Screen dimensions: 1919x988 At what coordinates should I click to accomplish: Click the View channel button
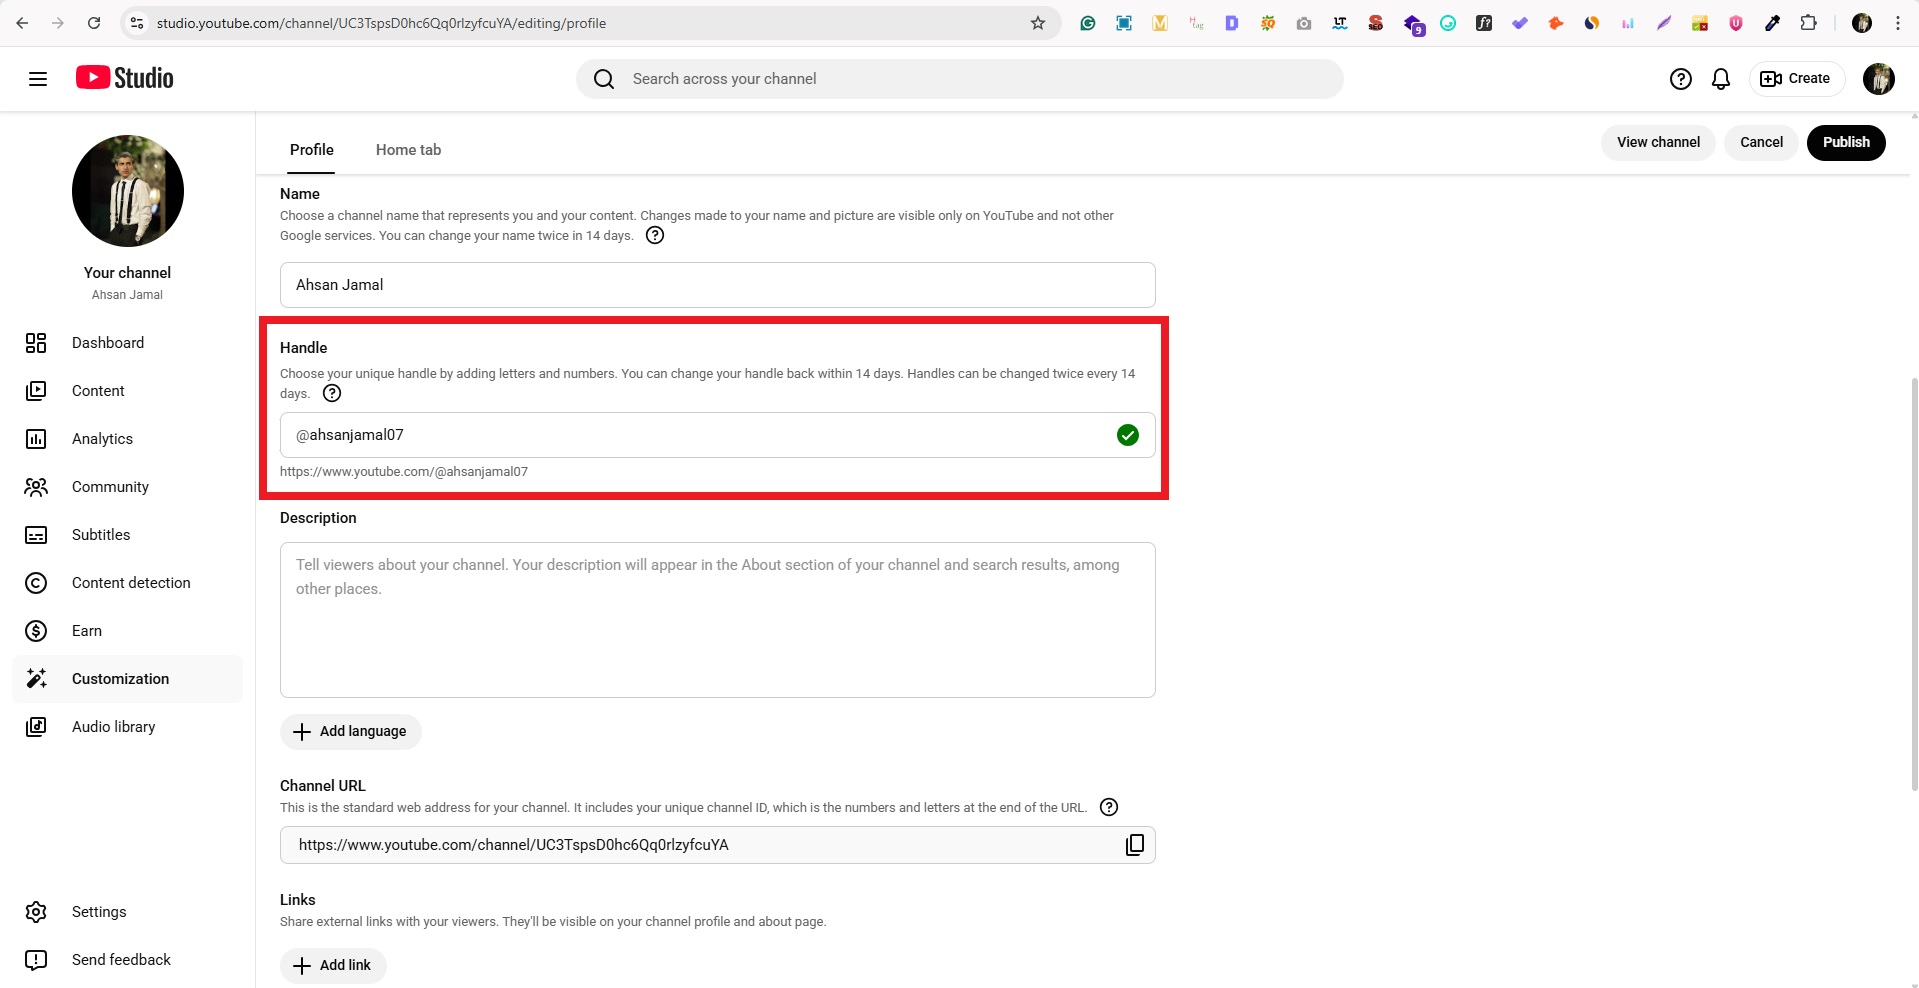tap(1658, 142)
